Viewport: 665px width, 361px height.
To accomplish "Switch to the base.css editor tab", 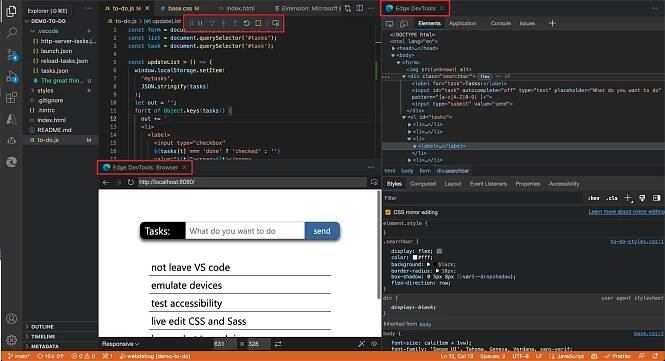I will [x=180, y=8].
